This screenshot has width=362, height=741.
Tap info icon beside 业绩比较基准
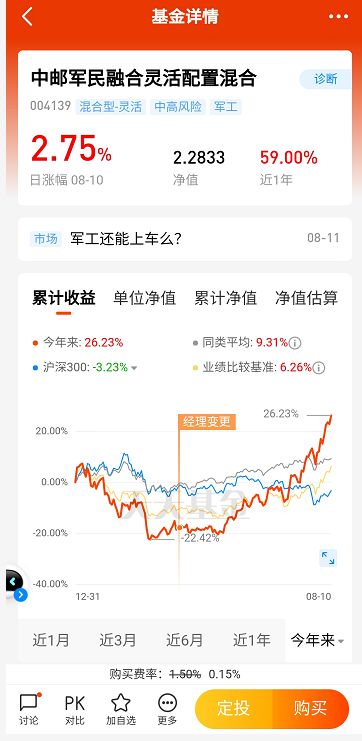click(x=319, y=367)
